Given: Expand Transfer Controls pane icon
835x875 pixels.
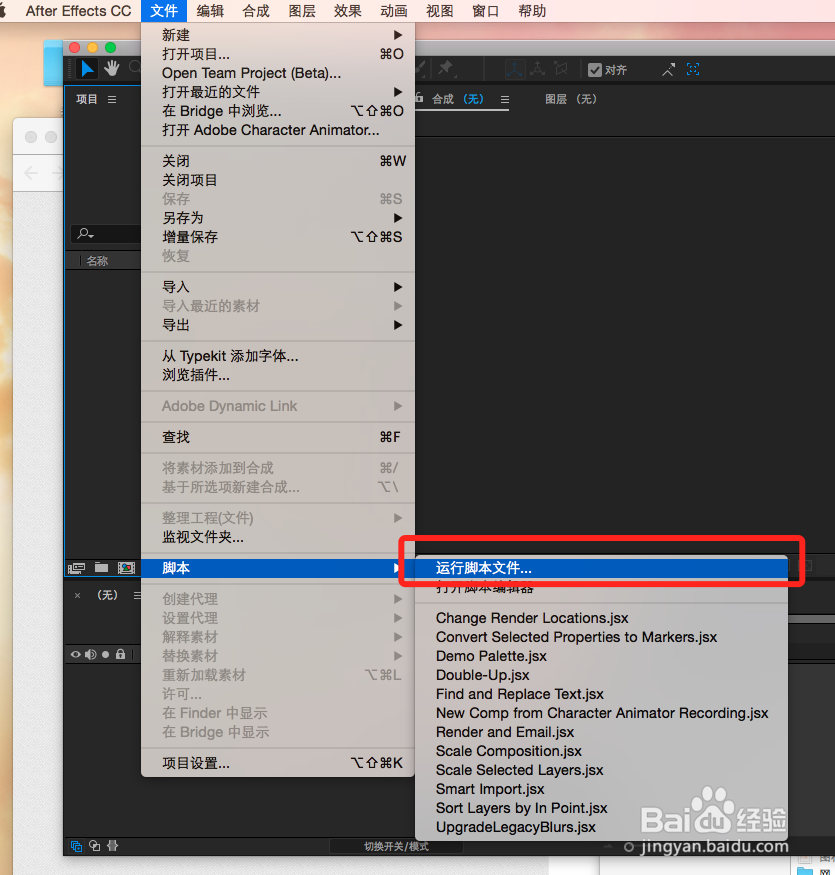Looking at the screenshot, I should coord(94,846).
